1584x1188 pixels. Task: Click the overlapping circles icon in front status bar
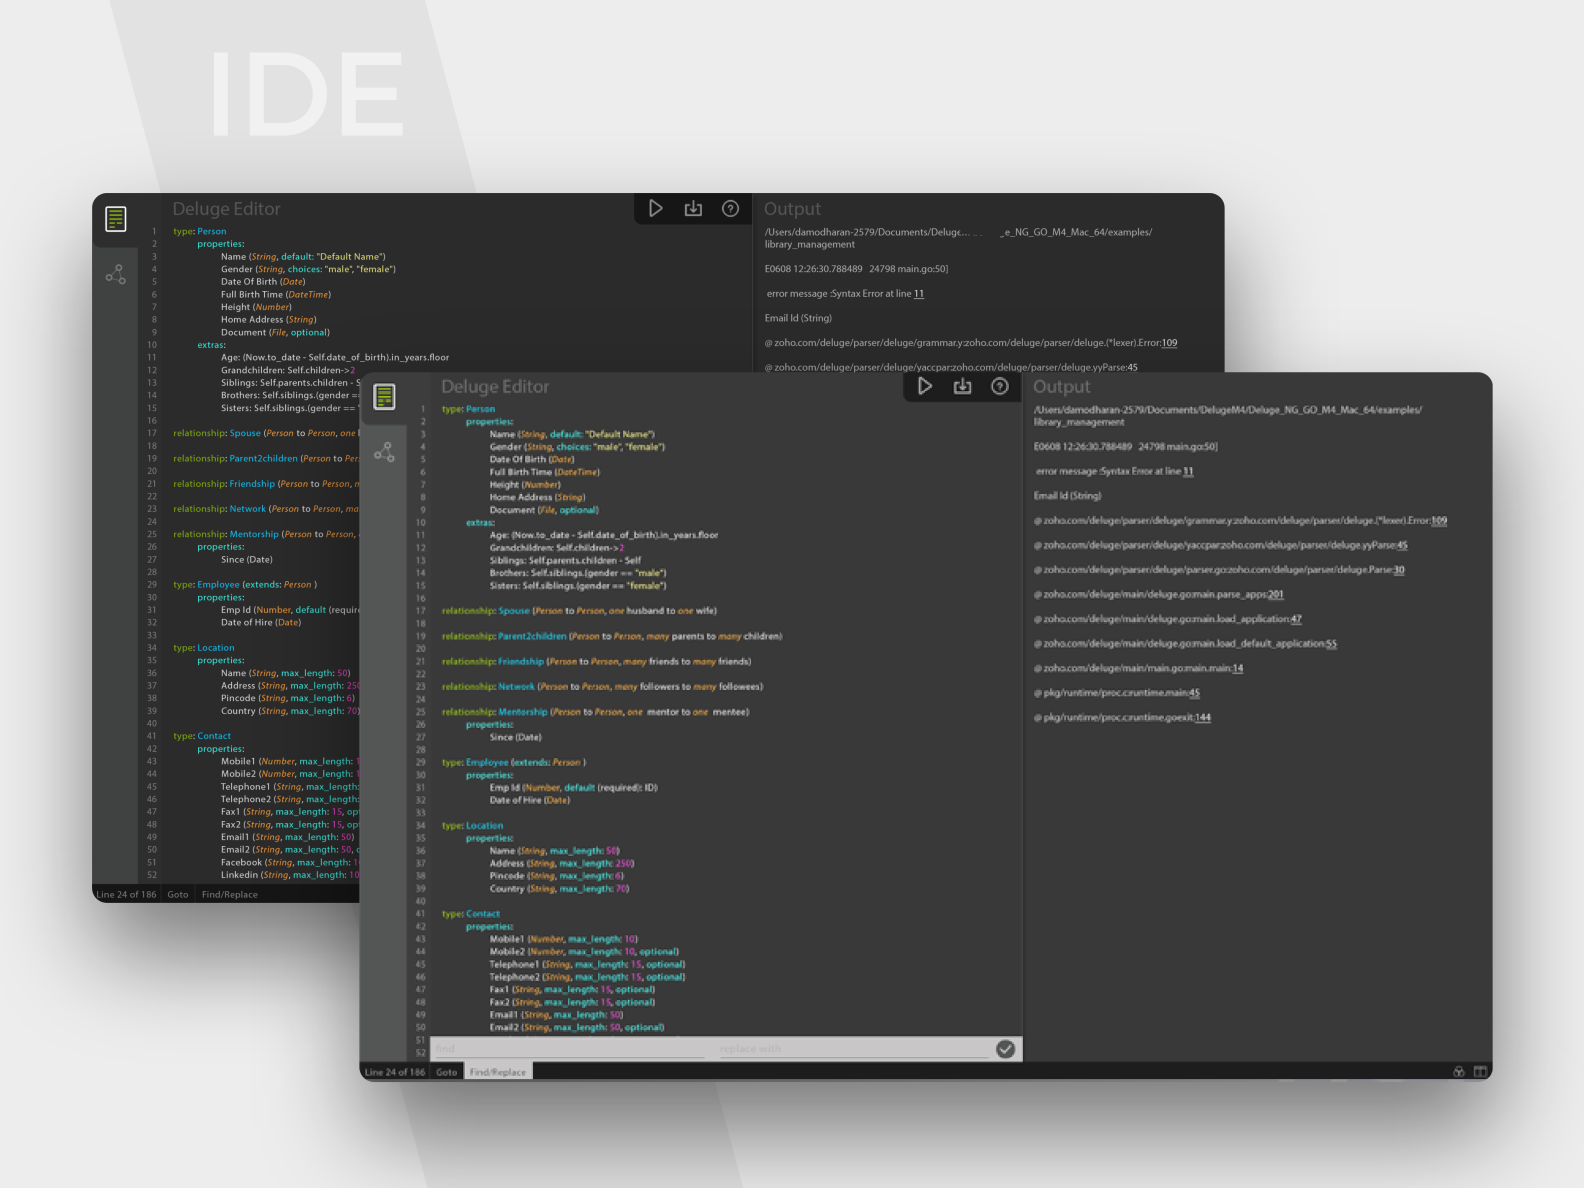(1459, 1071)
